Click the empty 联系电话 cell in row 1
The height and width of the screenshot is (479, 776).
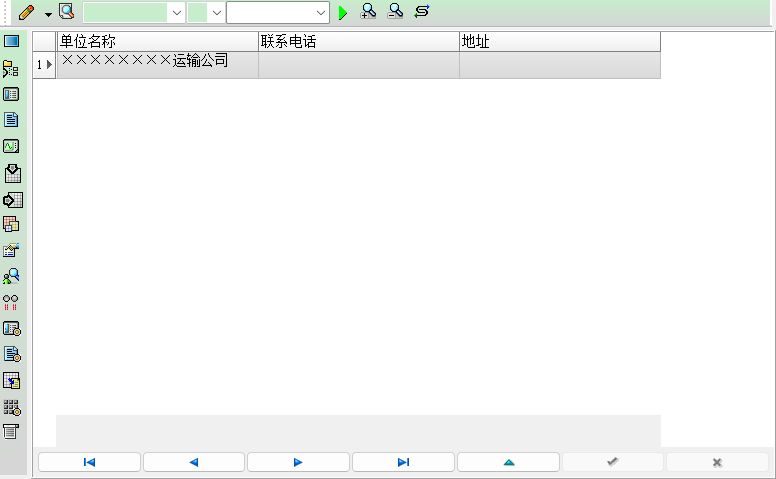tap(359, 65)
